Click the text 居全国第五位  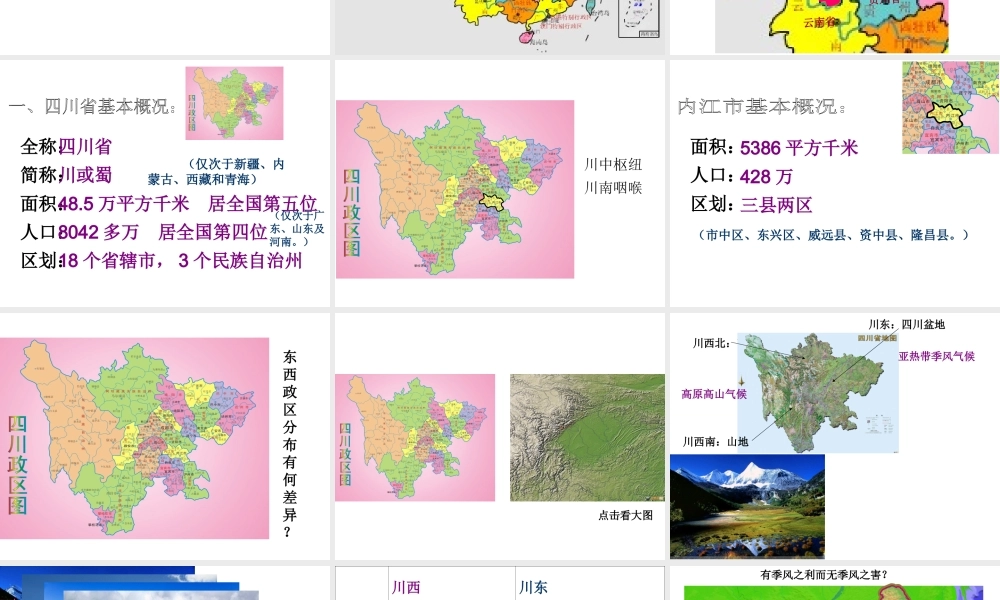tap(263, 203)
